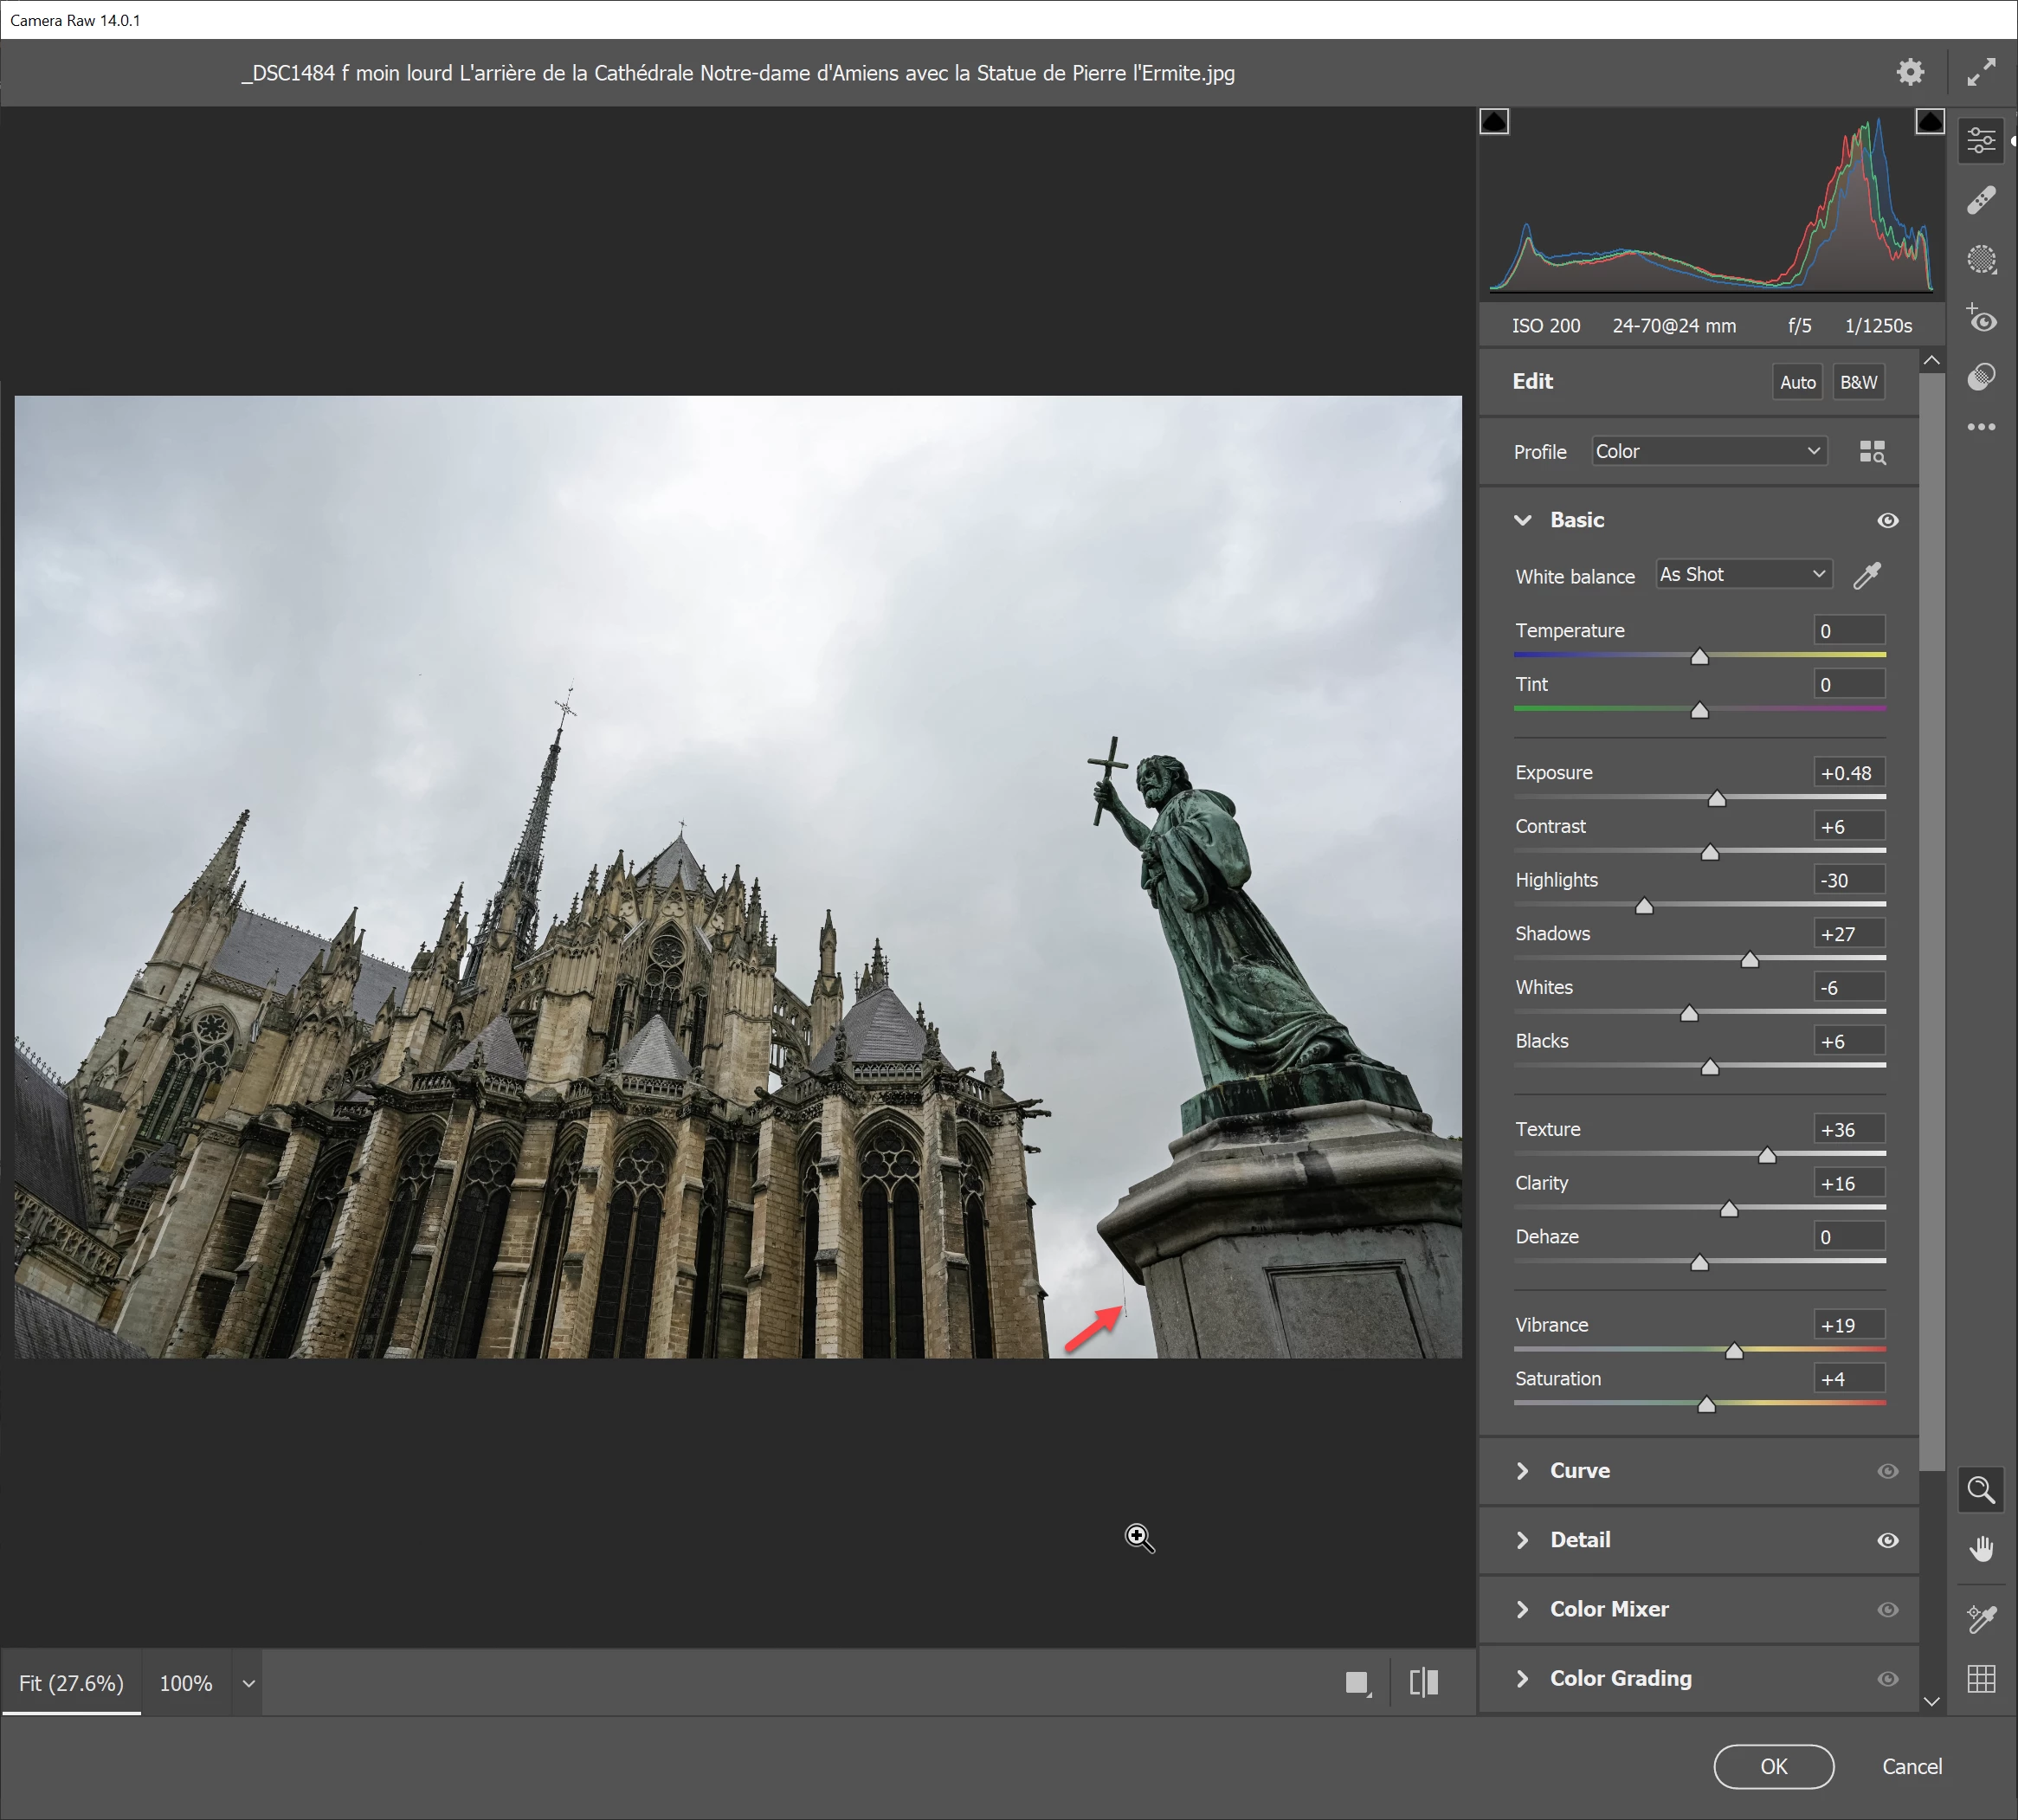This screenshot has height=1820, width=2018.
Task: Select the Healing brush tool
Action: 1981,200
